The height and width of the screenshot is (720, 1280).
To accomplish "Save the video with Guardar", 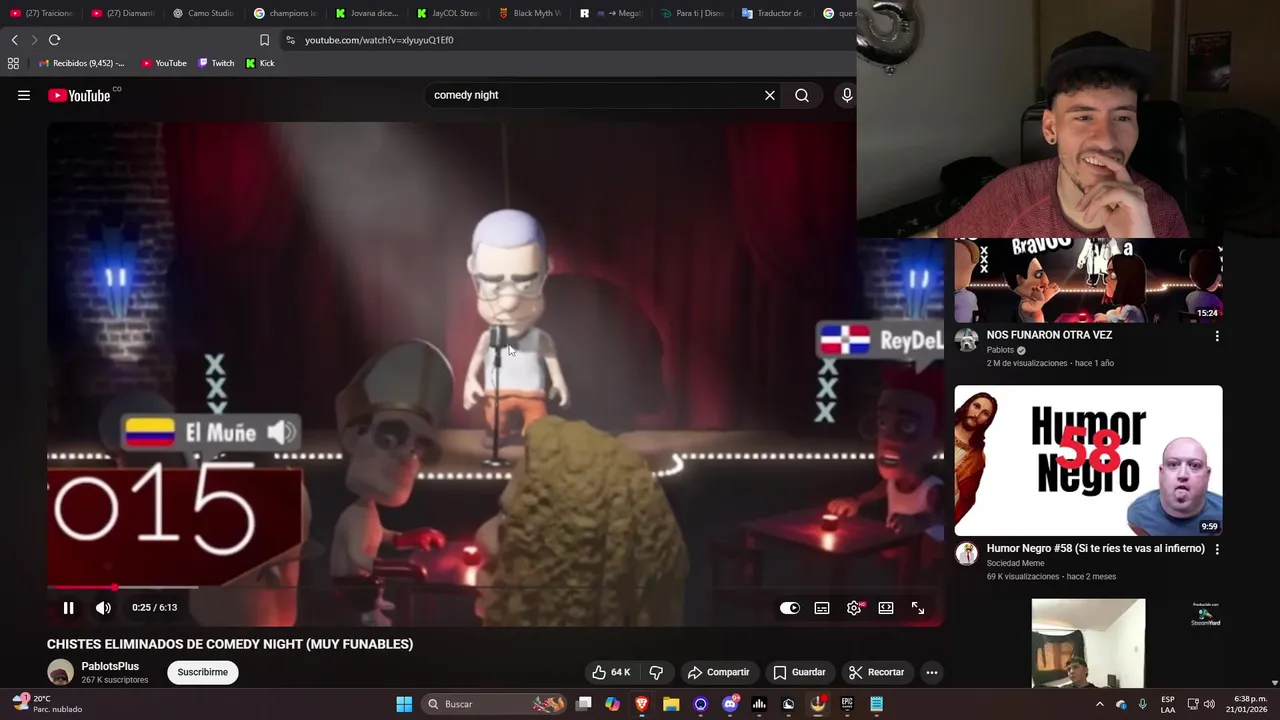I will pos(799,672).
